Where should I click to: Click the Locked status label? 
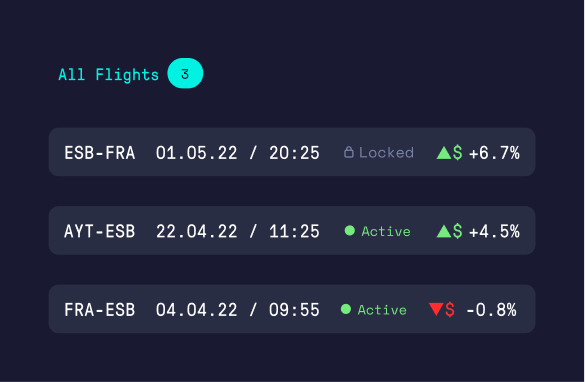click(x=386, y=153)
